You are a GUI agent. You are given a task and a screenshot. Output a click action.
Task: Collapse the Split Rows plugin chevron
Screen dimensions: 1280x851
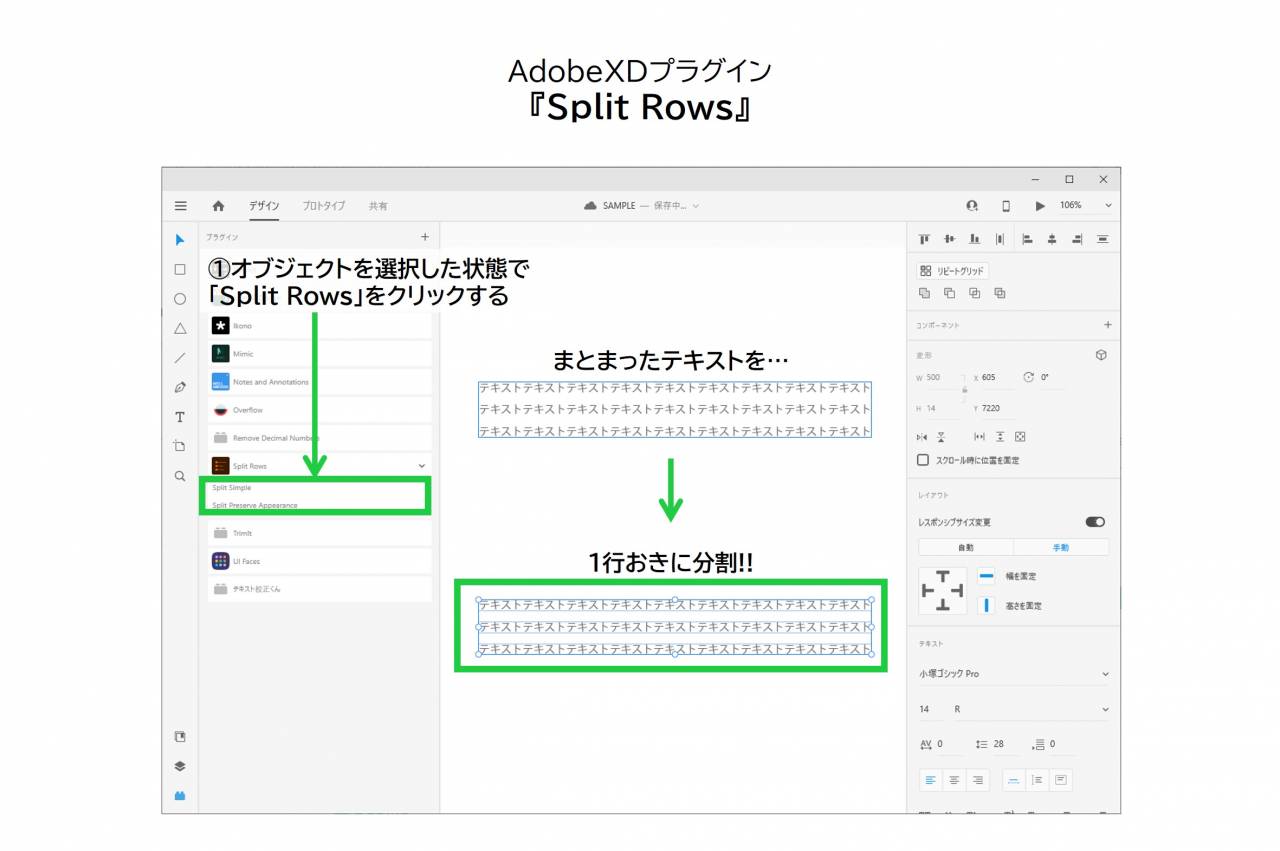click(x=422, y=466)
